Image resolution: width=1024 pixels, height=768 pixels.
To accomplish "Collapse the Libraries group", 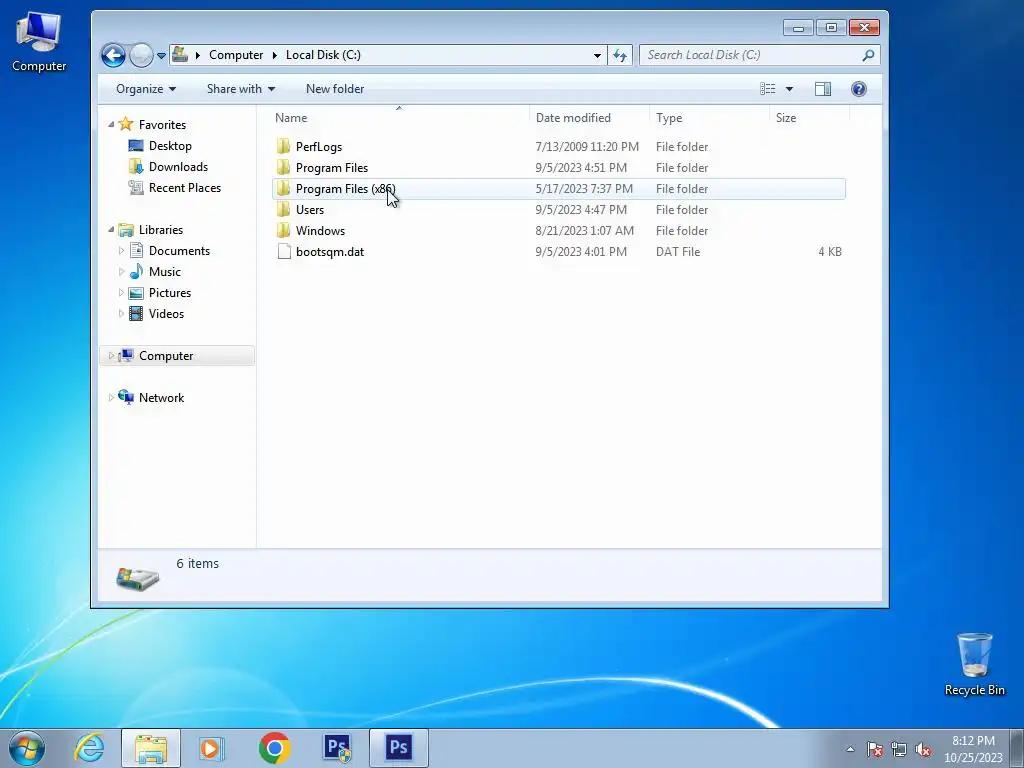I will (x=111, y=229).
